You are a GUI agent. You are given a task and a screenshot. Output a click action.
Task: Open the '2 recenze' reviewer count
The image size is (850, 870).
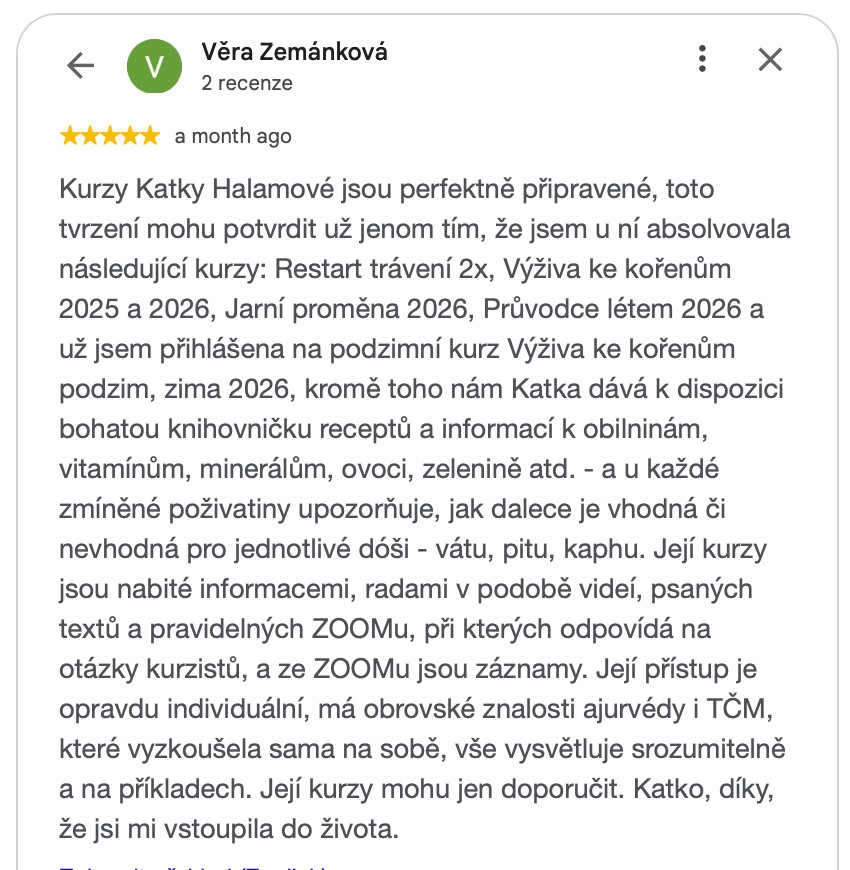(247, 83)
